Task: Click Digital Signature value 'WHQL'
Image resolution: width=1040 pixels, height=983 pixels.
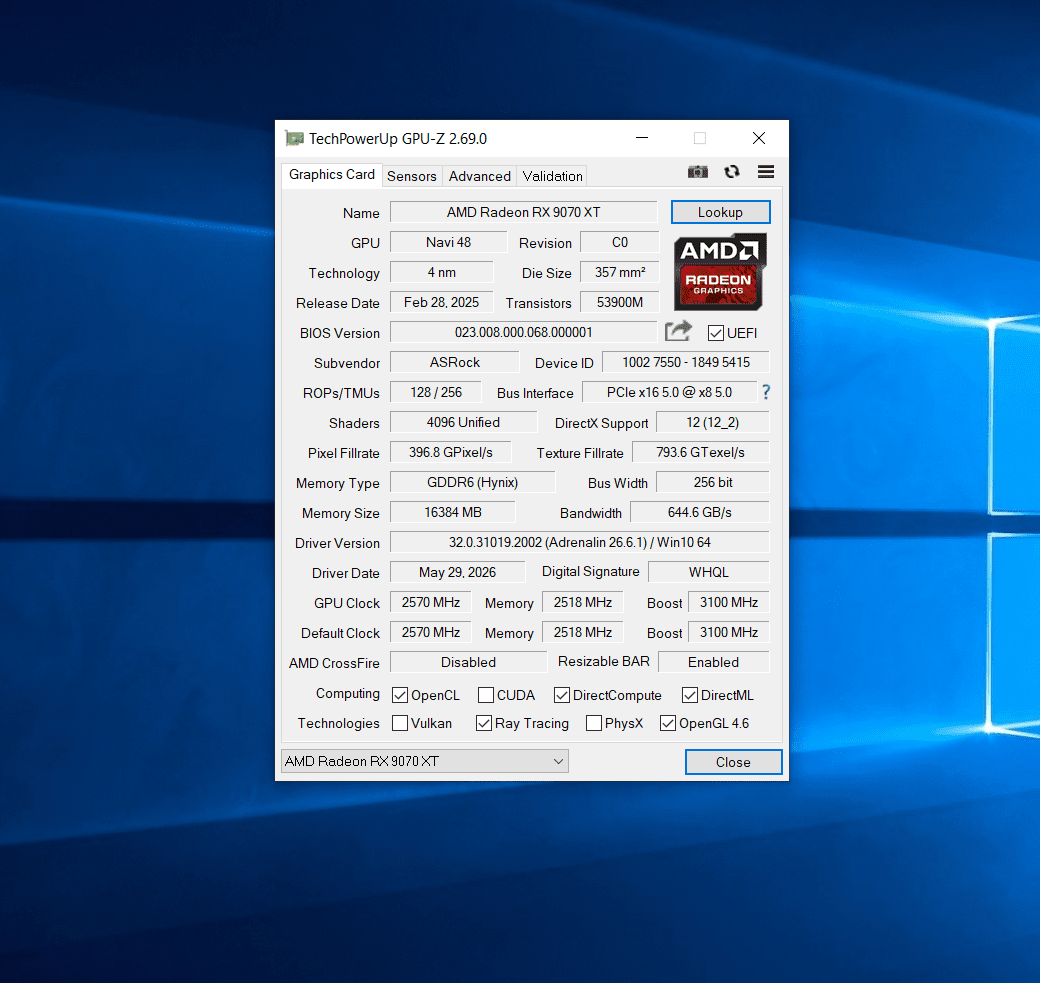Action: pyautogui.click(x=709, y=572)
